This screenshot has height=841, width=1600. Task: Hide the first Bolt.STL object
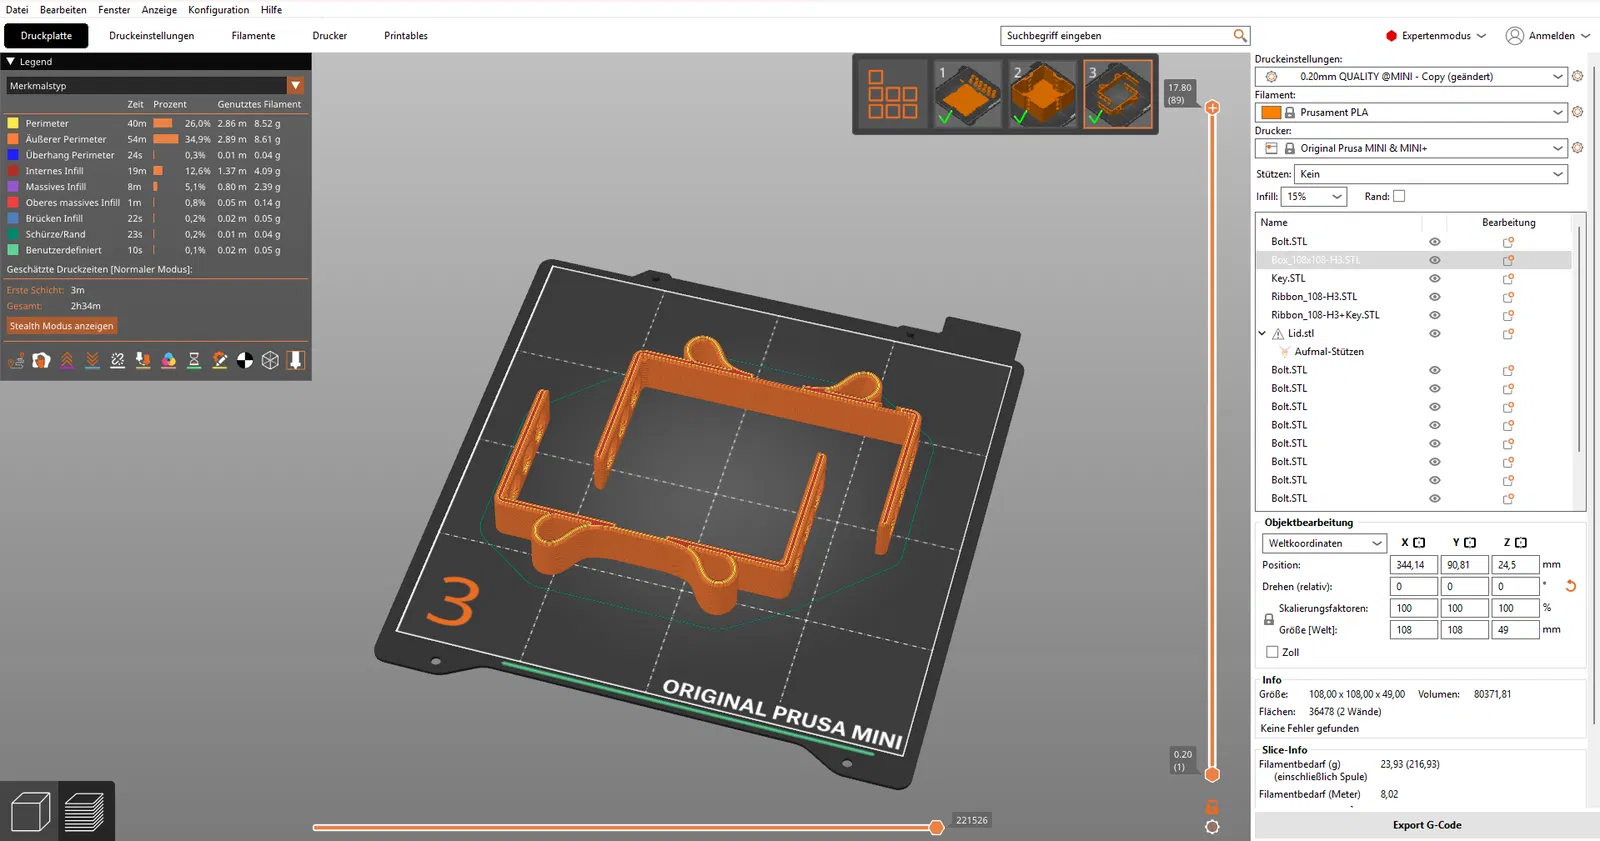pos(1435,242)
